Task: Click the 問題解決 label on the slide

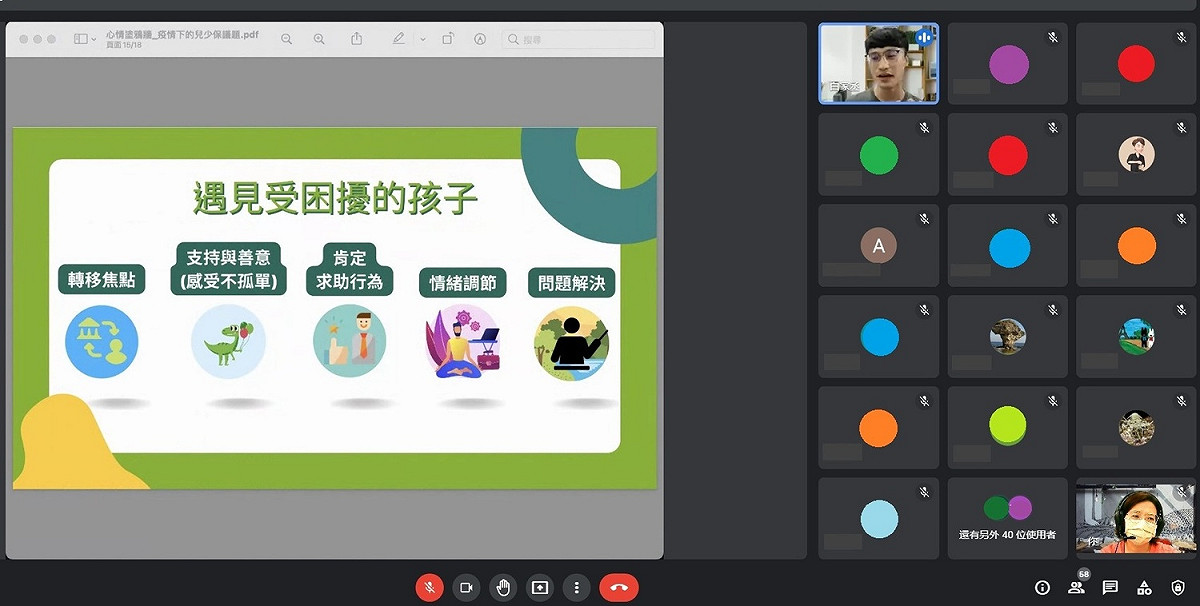Action: point(571,283)
